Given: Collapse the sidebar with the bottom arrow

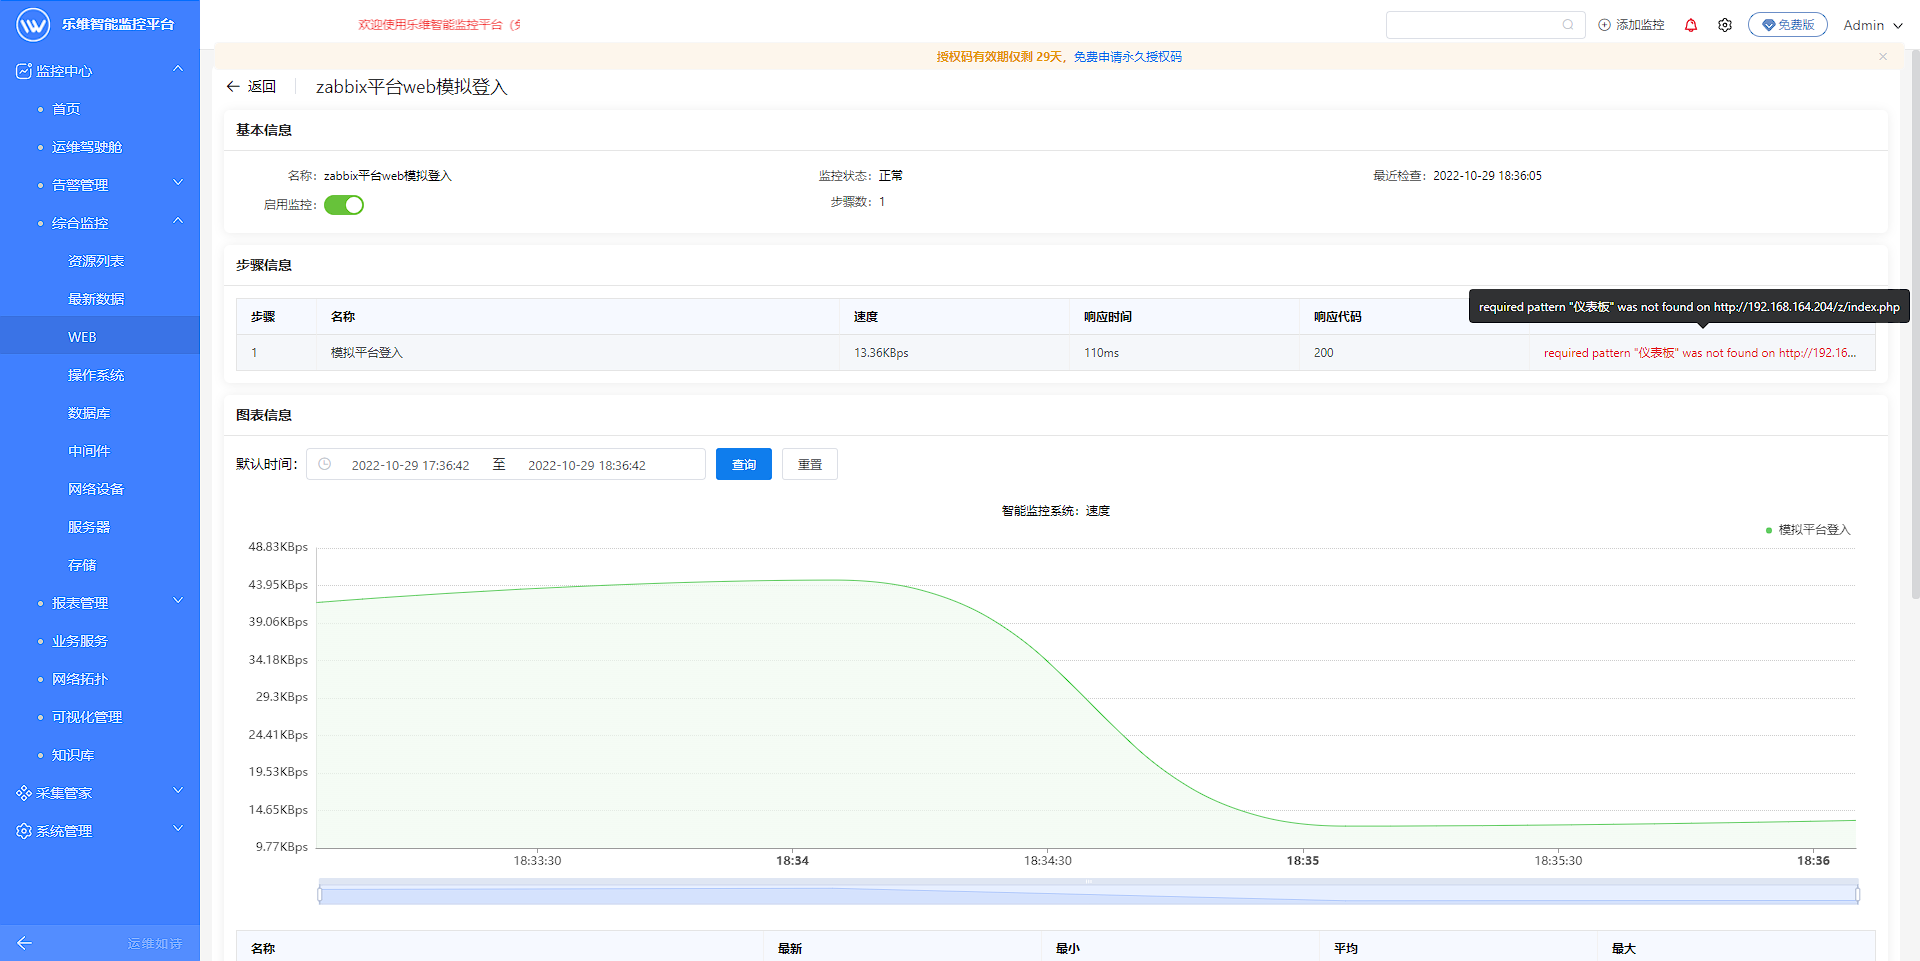Looking at the screenshot, I should tap(25, 943).
